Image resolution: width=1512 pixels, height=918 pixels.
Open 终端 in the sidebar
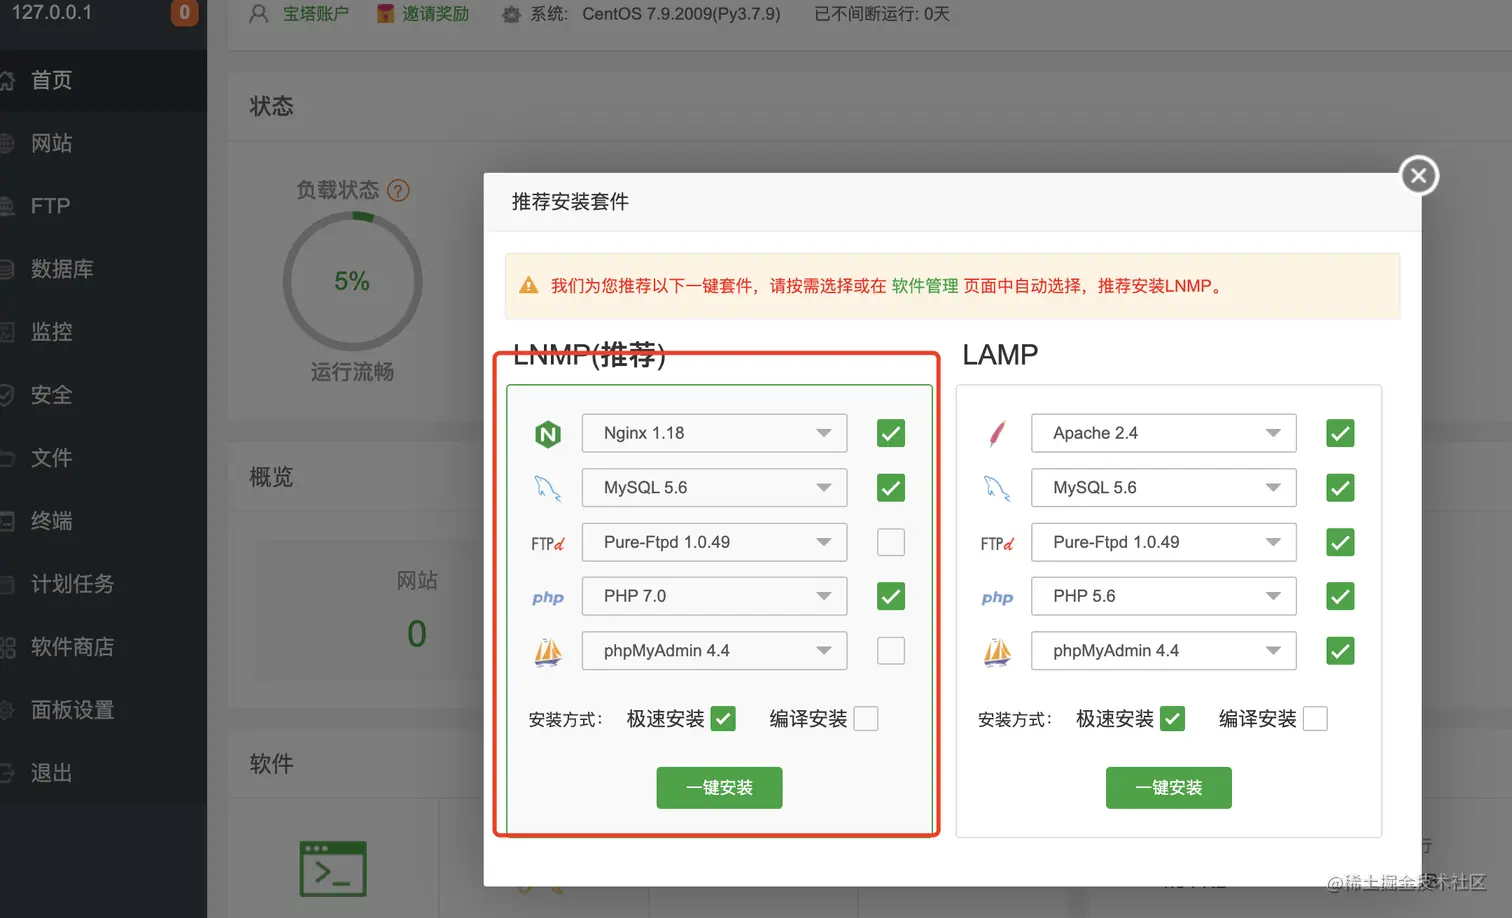tap(103, 521)
